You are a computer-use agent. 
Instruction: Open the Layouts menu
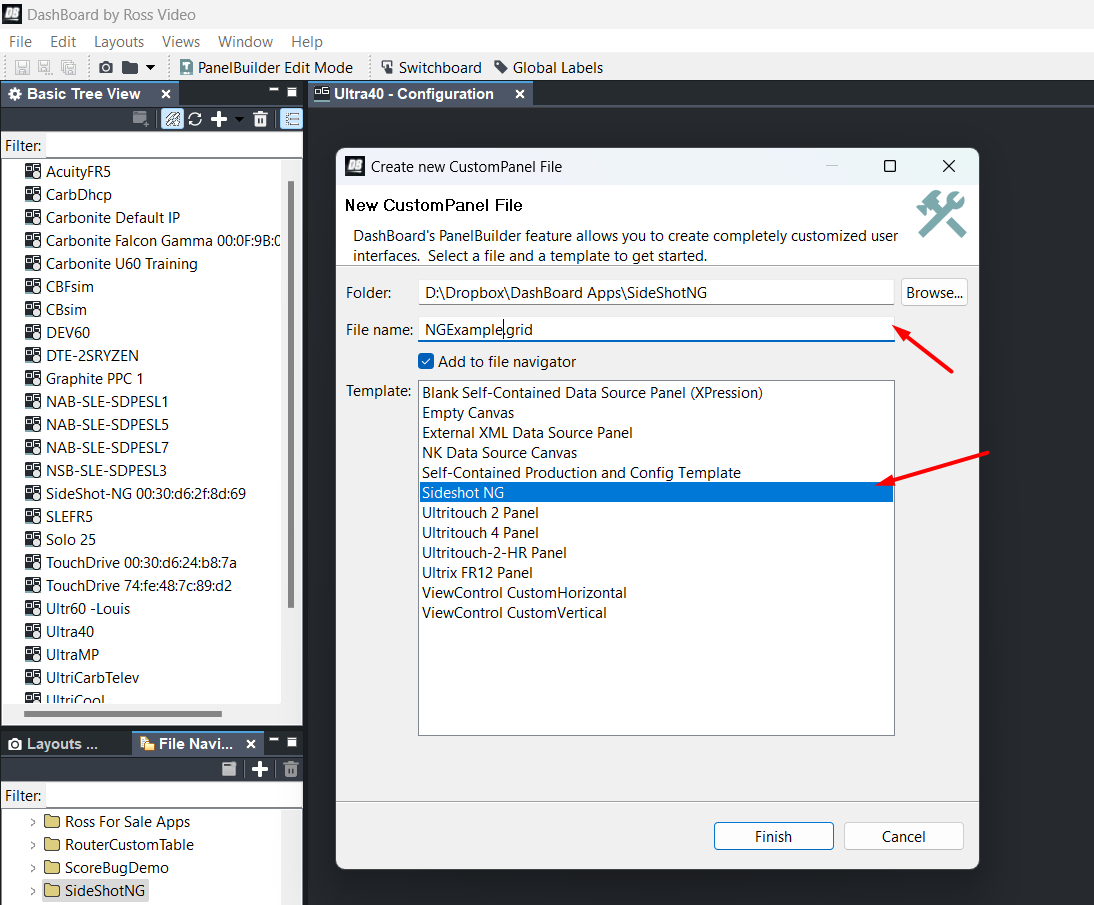119,42
